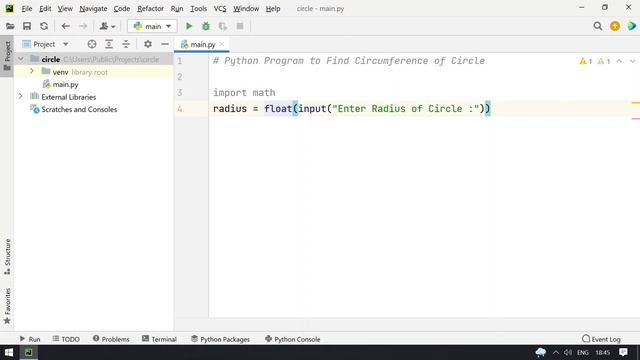The height and width of the screenshot is (360, 640).
Task: Select opened file locate target icon
Action: [x=92, y=44]
